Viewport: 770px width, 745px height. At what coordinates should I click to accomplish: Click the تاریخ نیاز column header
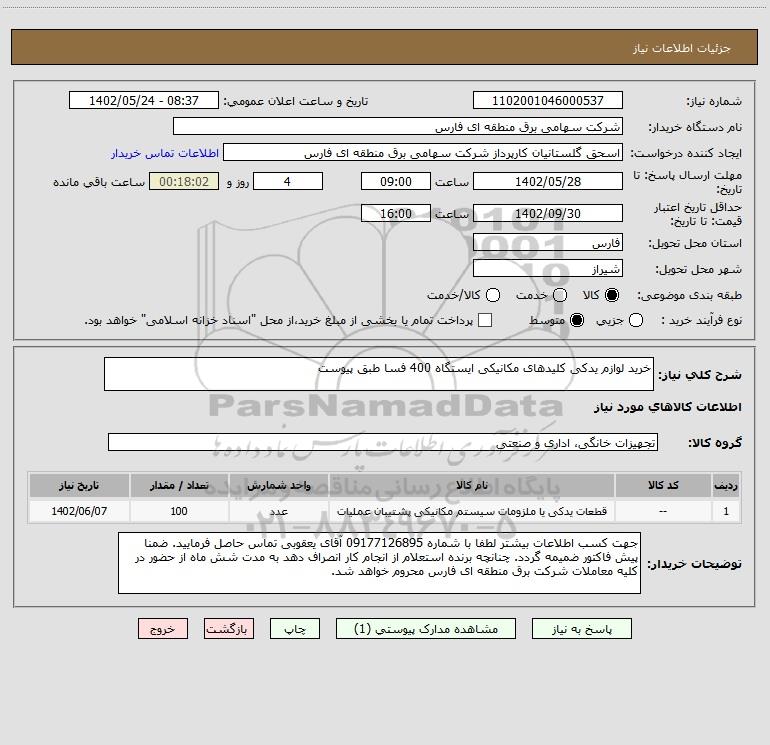click(x=79, y=485)
